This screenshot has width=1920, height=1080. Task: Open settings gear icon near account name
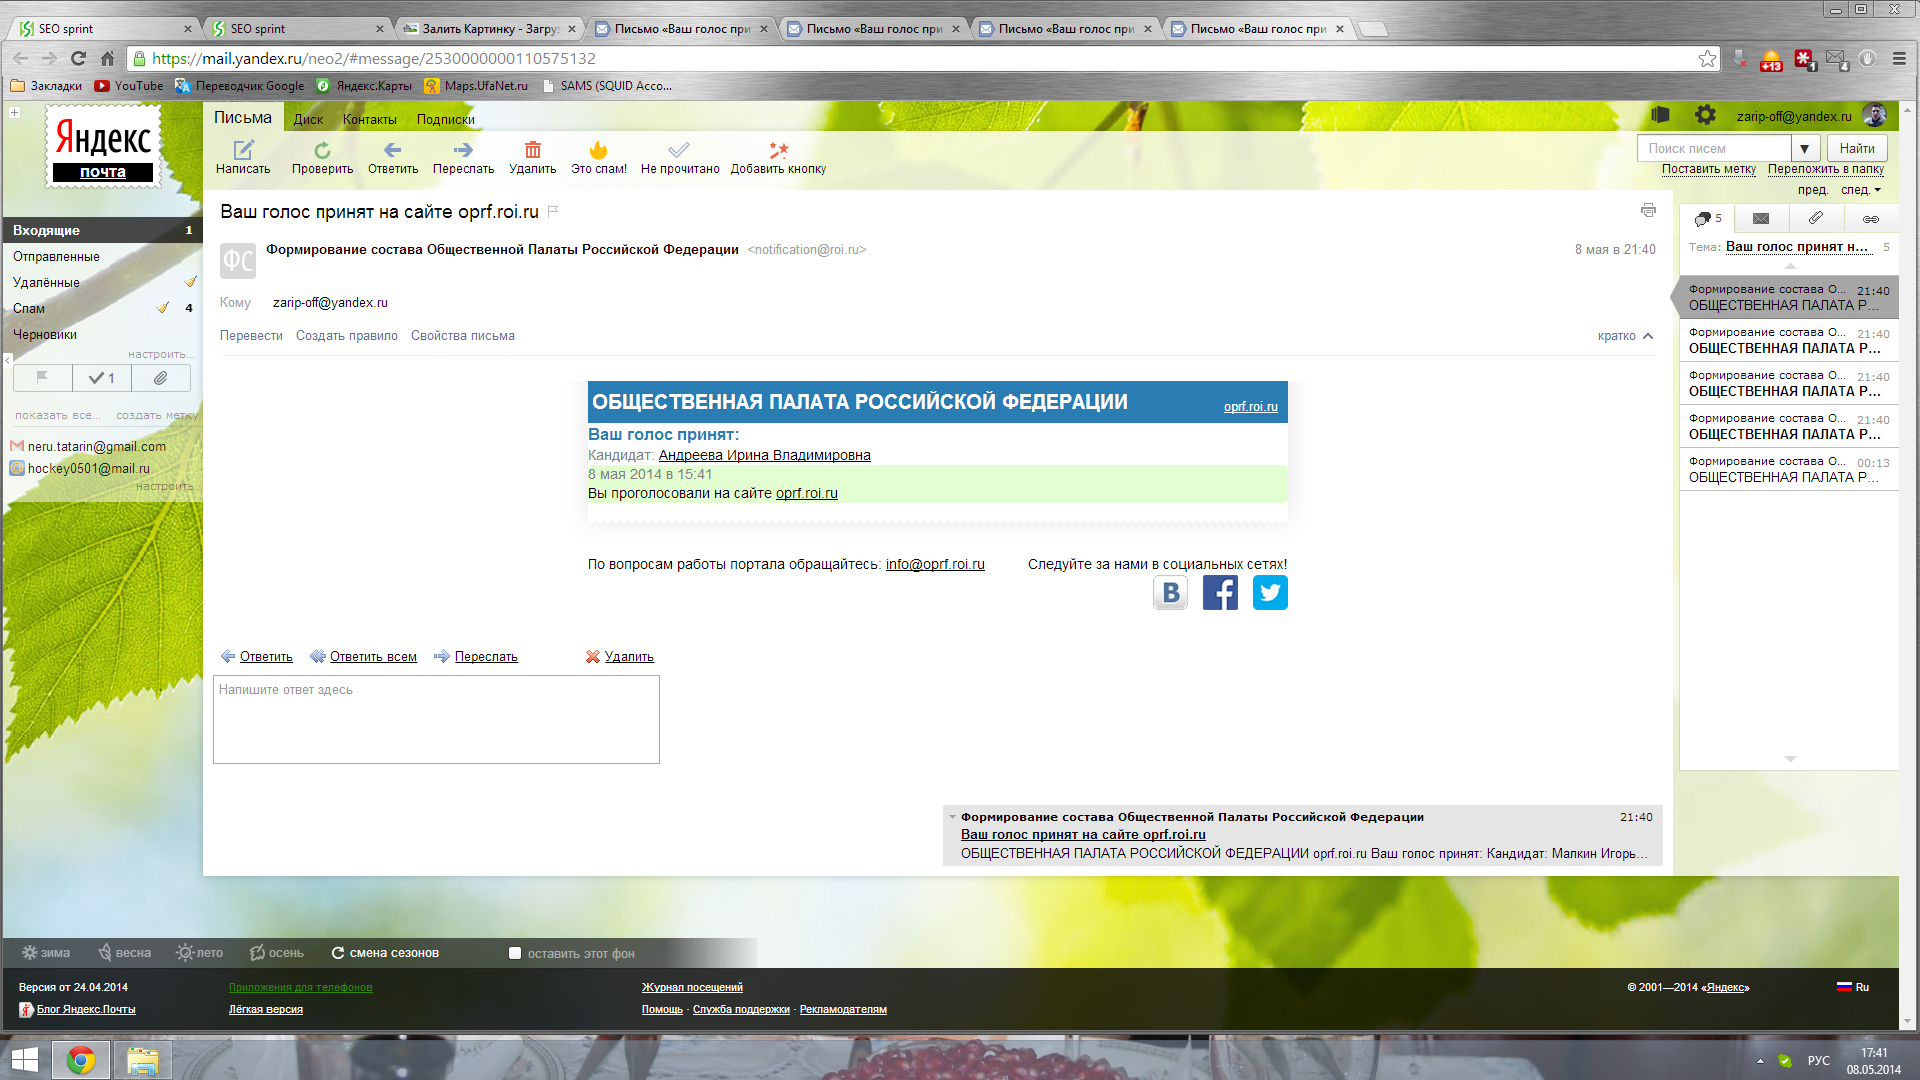1705,116
